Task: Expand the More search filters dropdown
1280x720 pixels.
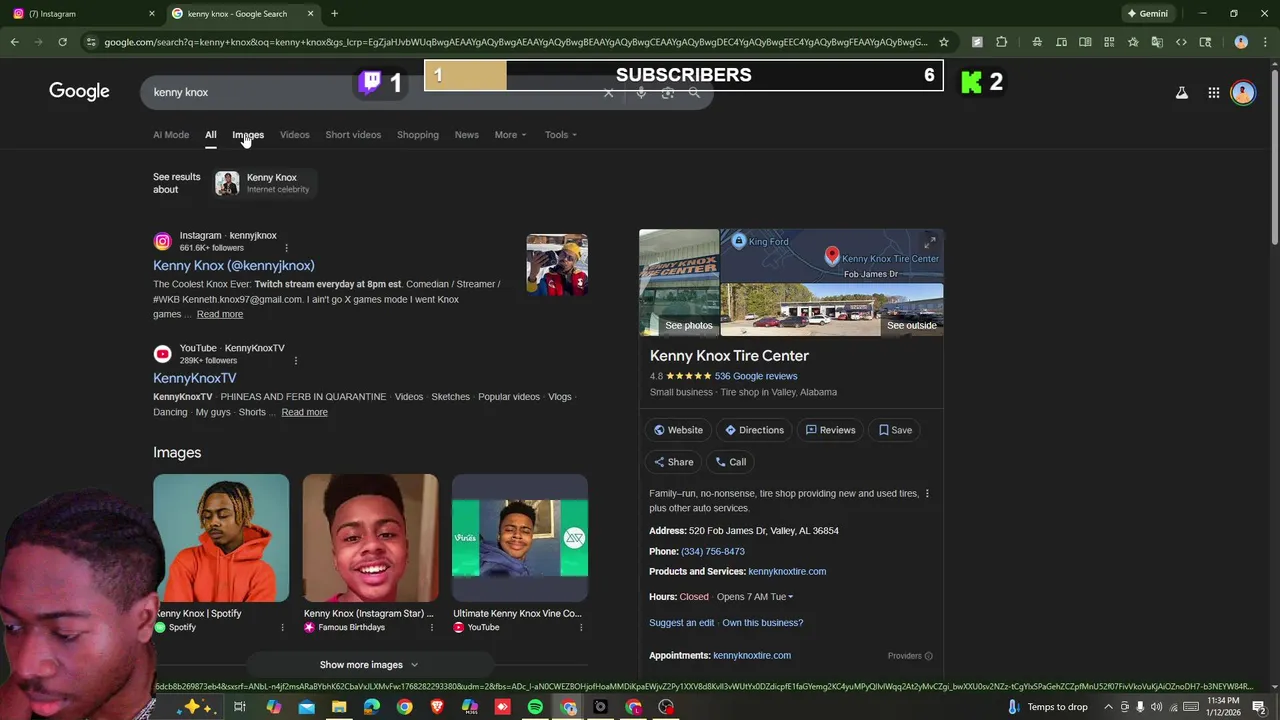Action: (x=510, y=135)
